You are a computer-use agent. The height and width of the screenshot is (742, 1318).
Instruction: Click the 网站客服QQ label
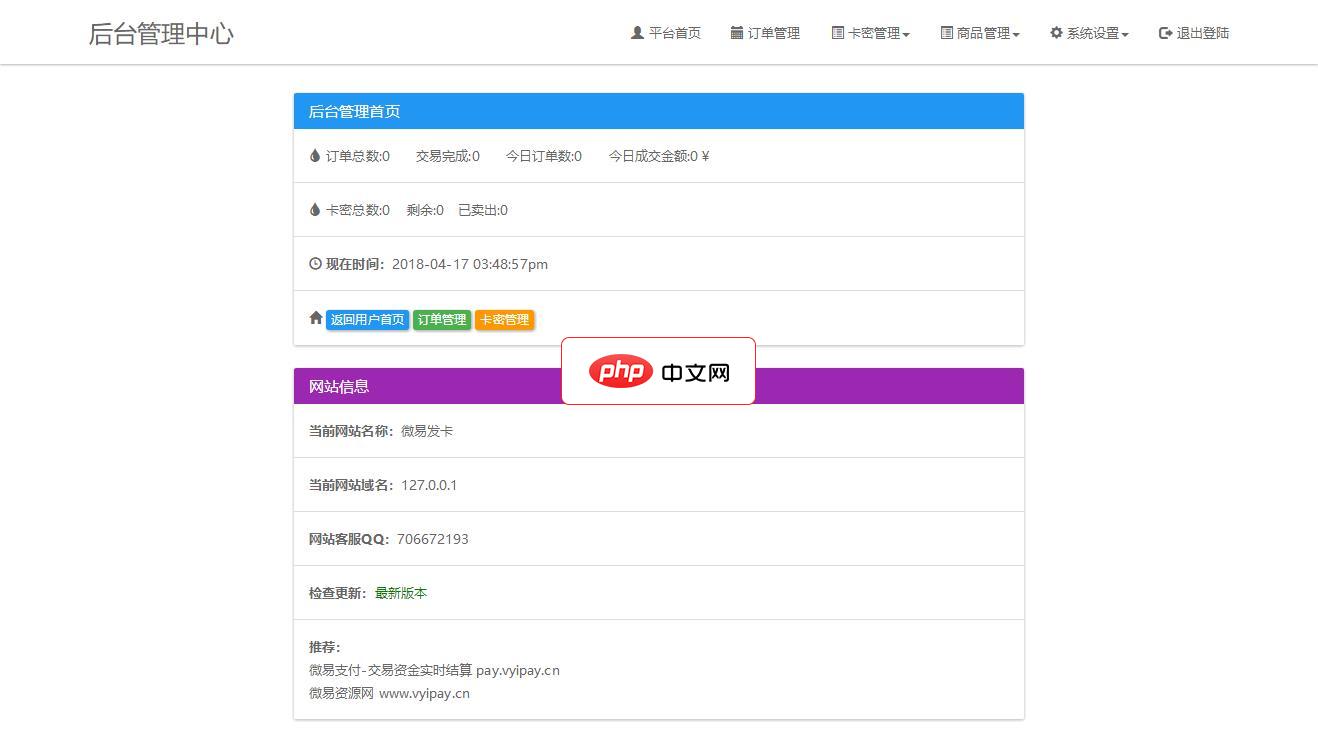coord(349,539)
